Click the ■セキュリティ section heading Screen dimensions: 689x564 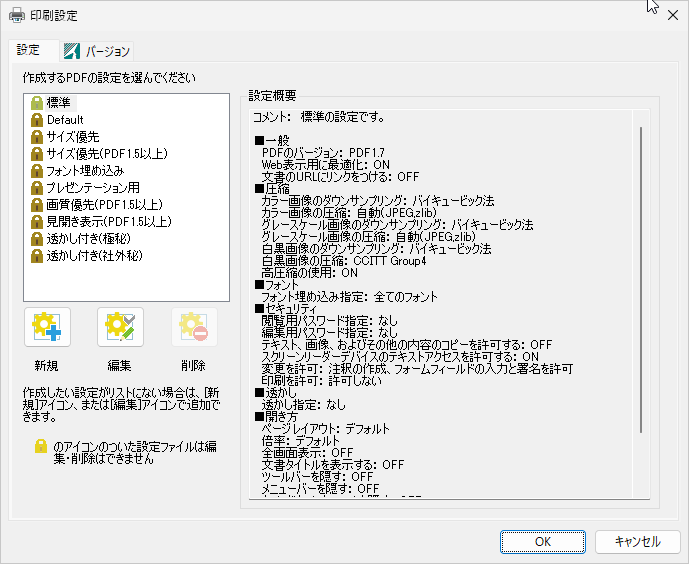click(286, 309)
